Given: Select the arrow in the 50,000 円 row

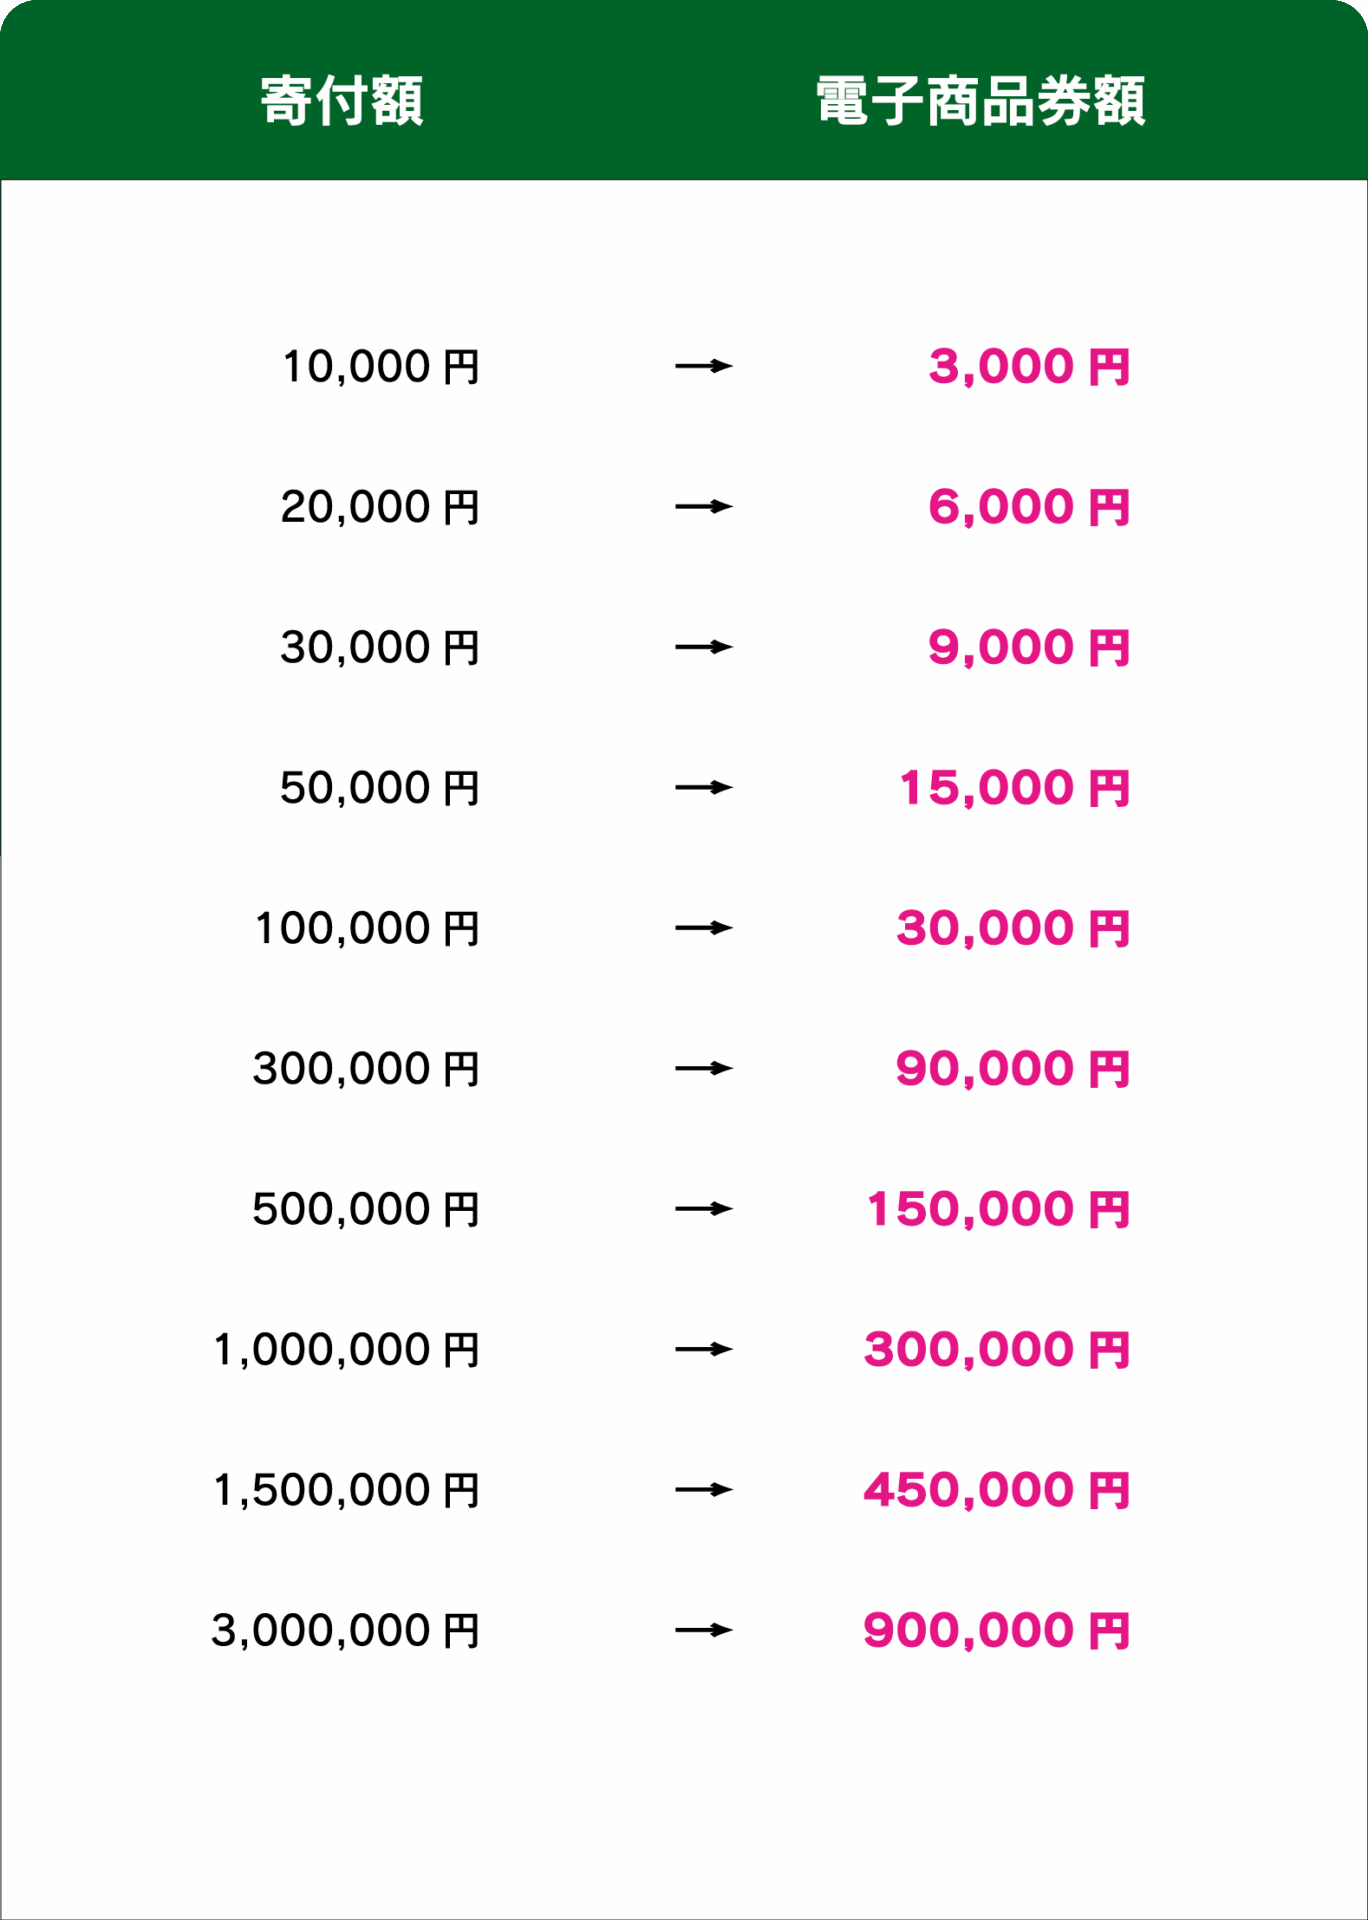Looking at the screenshot, I should point(703,788).
